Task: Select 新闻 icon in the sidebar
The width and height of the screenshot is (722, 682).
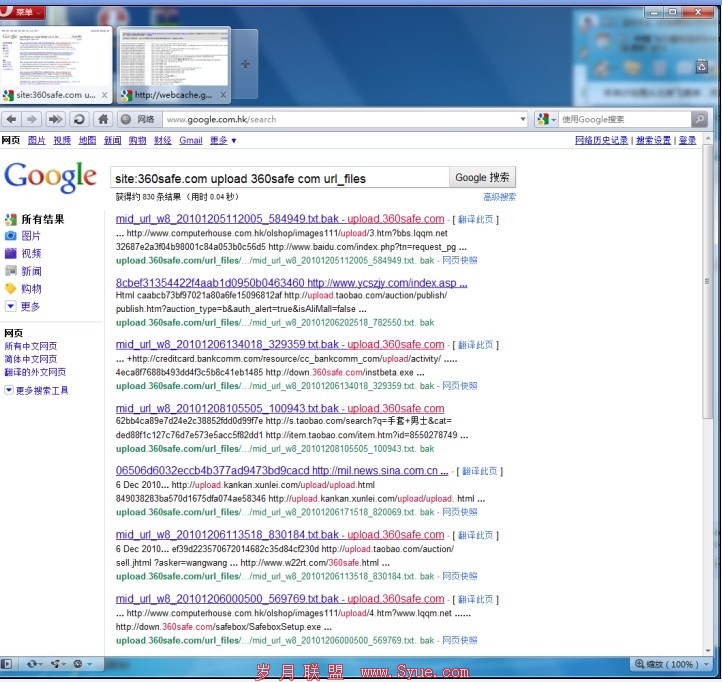Action: pyautogui.click(x=11, y=271)
